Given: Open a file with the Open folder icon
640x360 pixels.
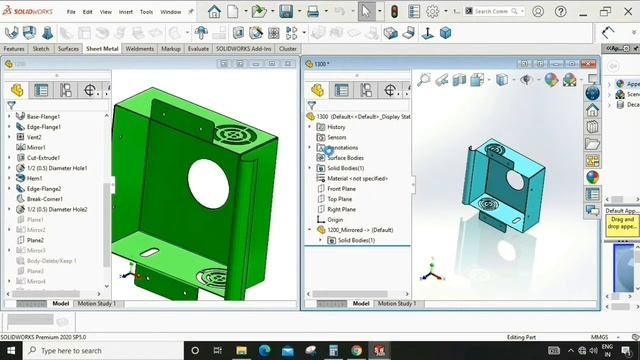Looking at the screenshot, I should [259, 11].
